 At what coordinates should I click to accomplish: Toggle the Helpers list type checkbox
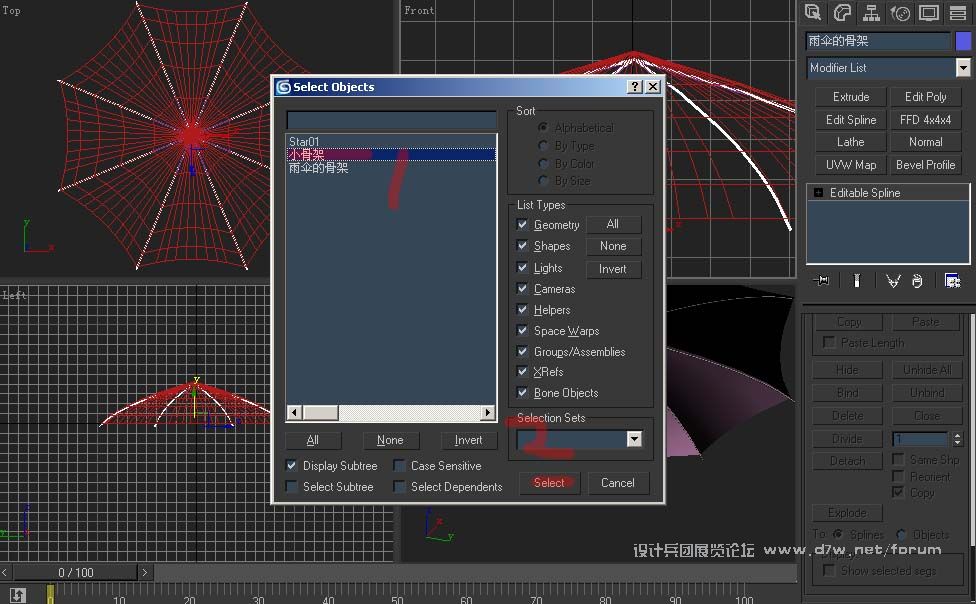click(522, 309)
